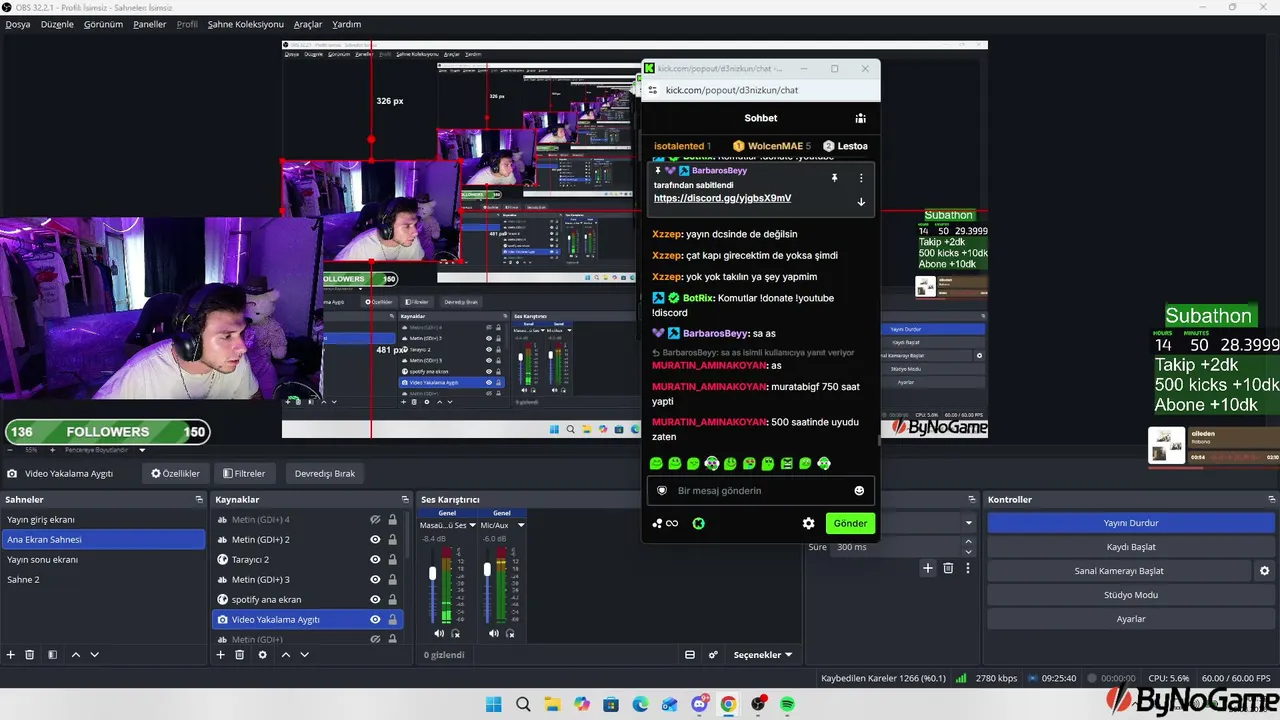Image resolution: width=1280 pixels, height=720 pixels.
Task: Open the Görünüm menu
Action: 104,24
